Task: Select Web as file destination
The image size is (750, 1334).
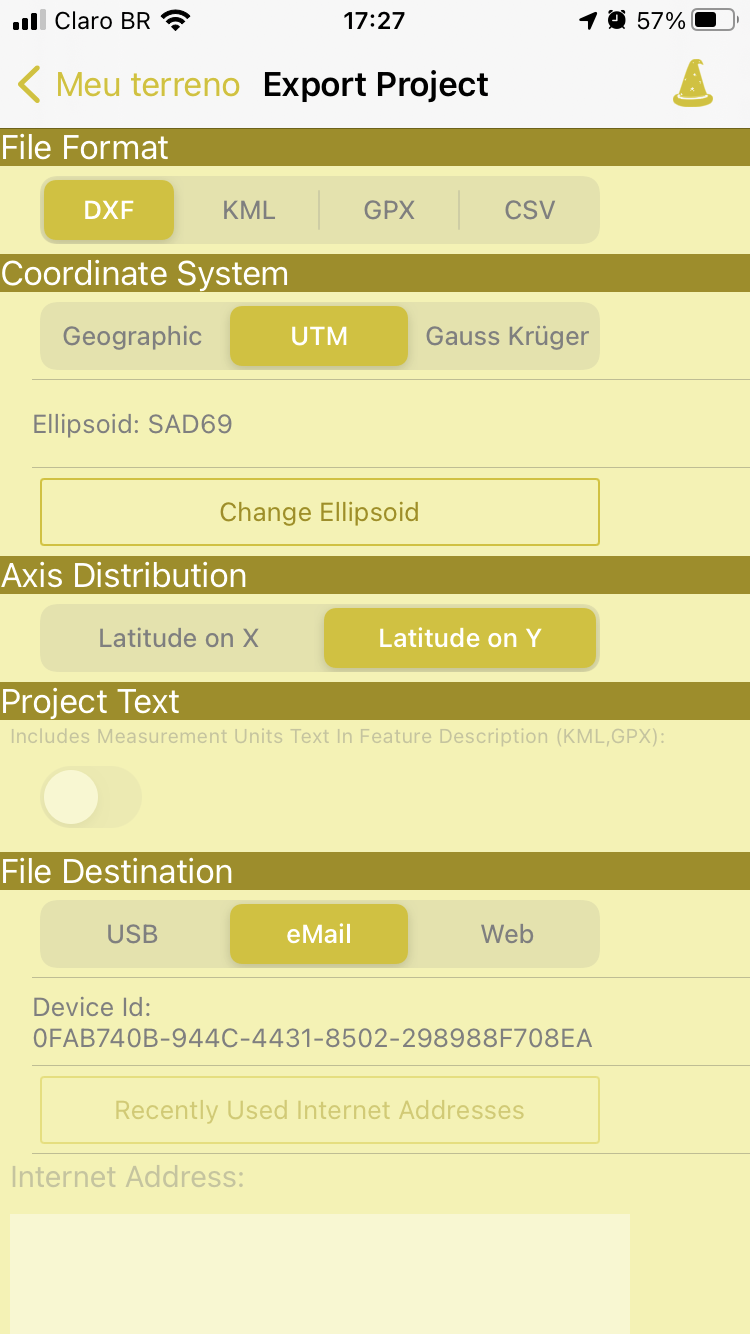Action: point(507,934)
